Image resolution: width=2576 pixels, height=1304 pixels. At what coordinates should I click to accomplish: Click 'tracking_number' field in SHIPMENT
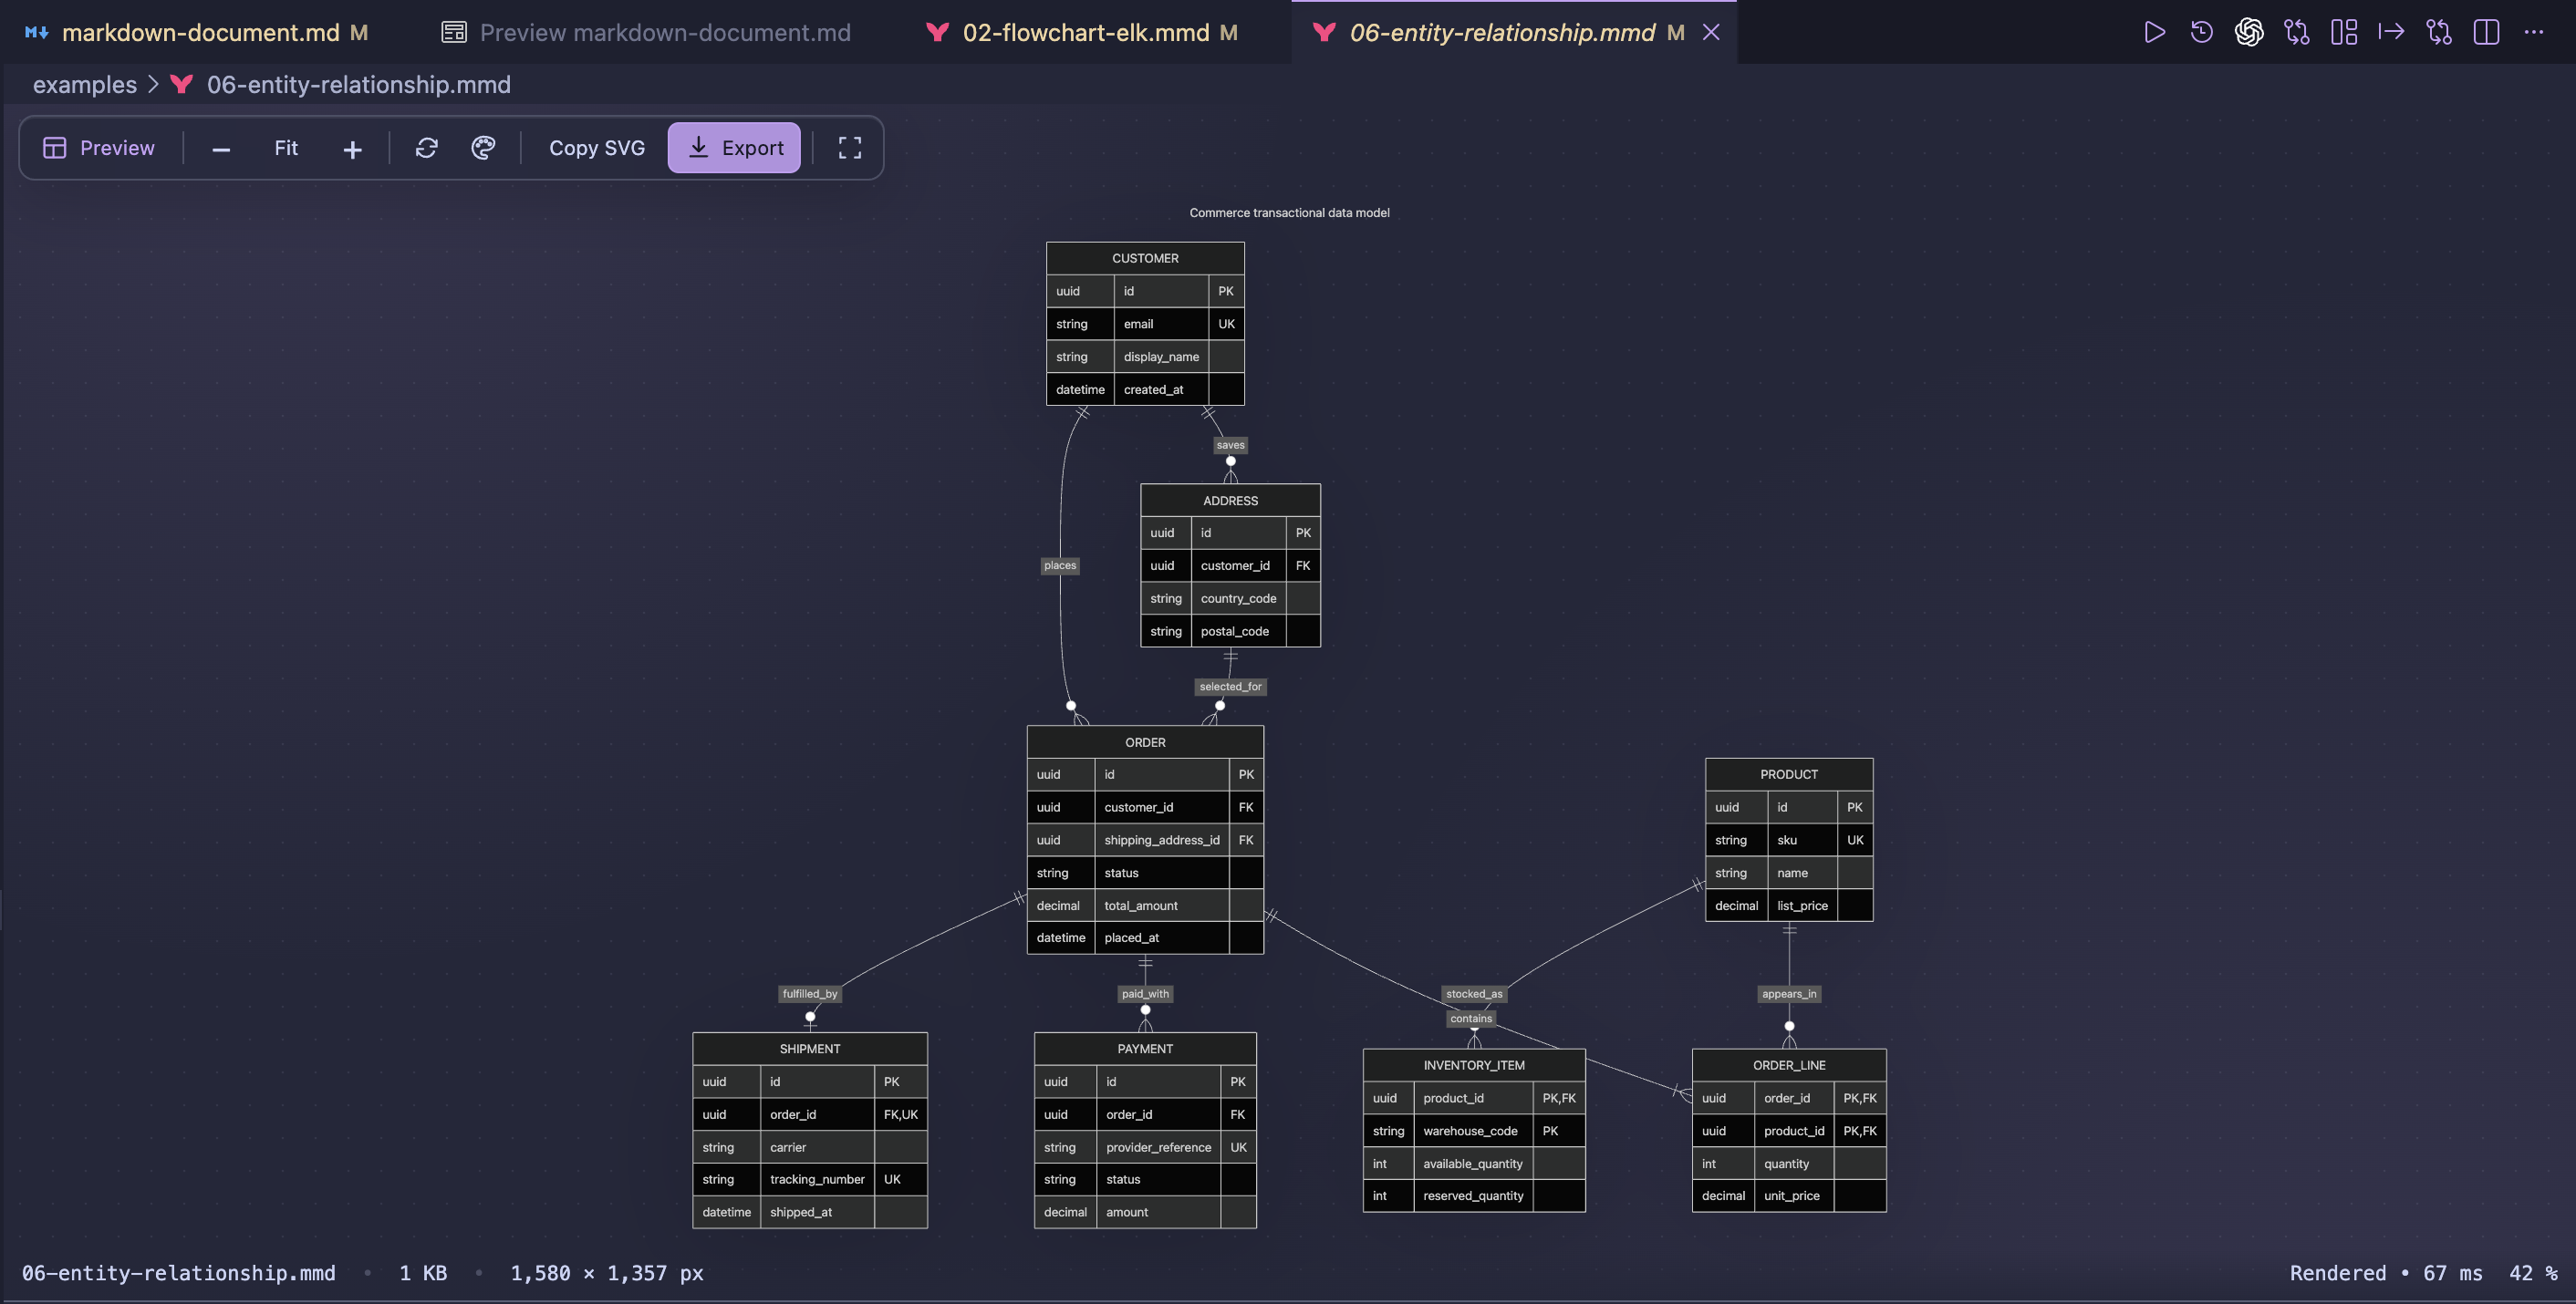click(x=817, y=1179)
